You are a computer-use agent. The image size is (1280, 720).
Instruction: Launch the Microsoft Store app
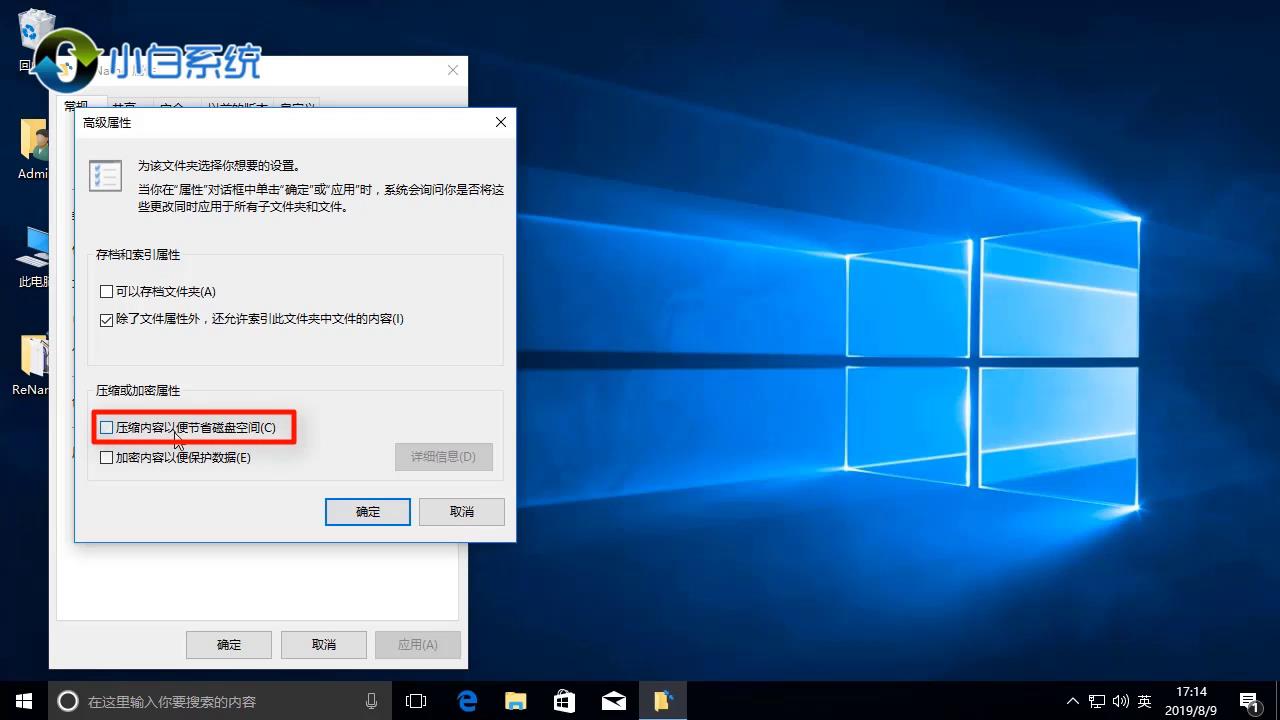pyautogui.click(x=563, y=701)
